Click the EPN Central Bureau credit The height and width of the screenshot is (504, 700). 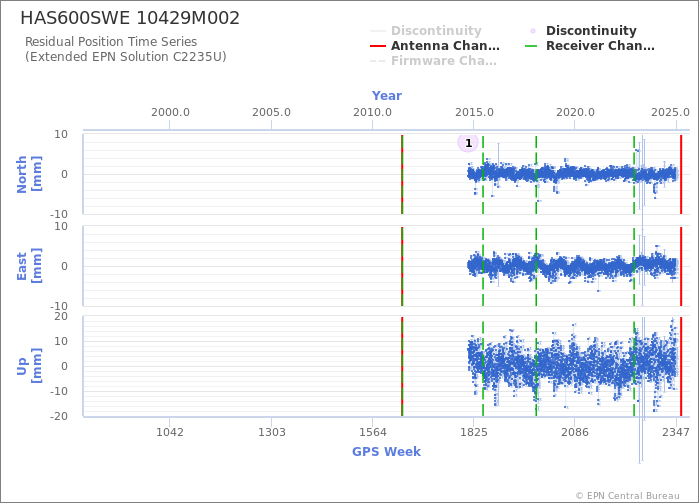pyautogui.click(x=627, y=496)
